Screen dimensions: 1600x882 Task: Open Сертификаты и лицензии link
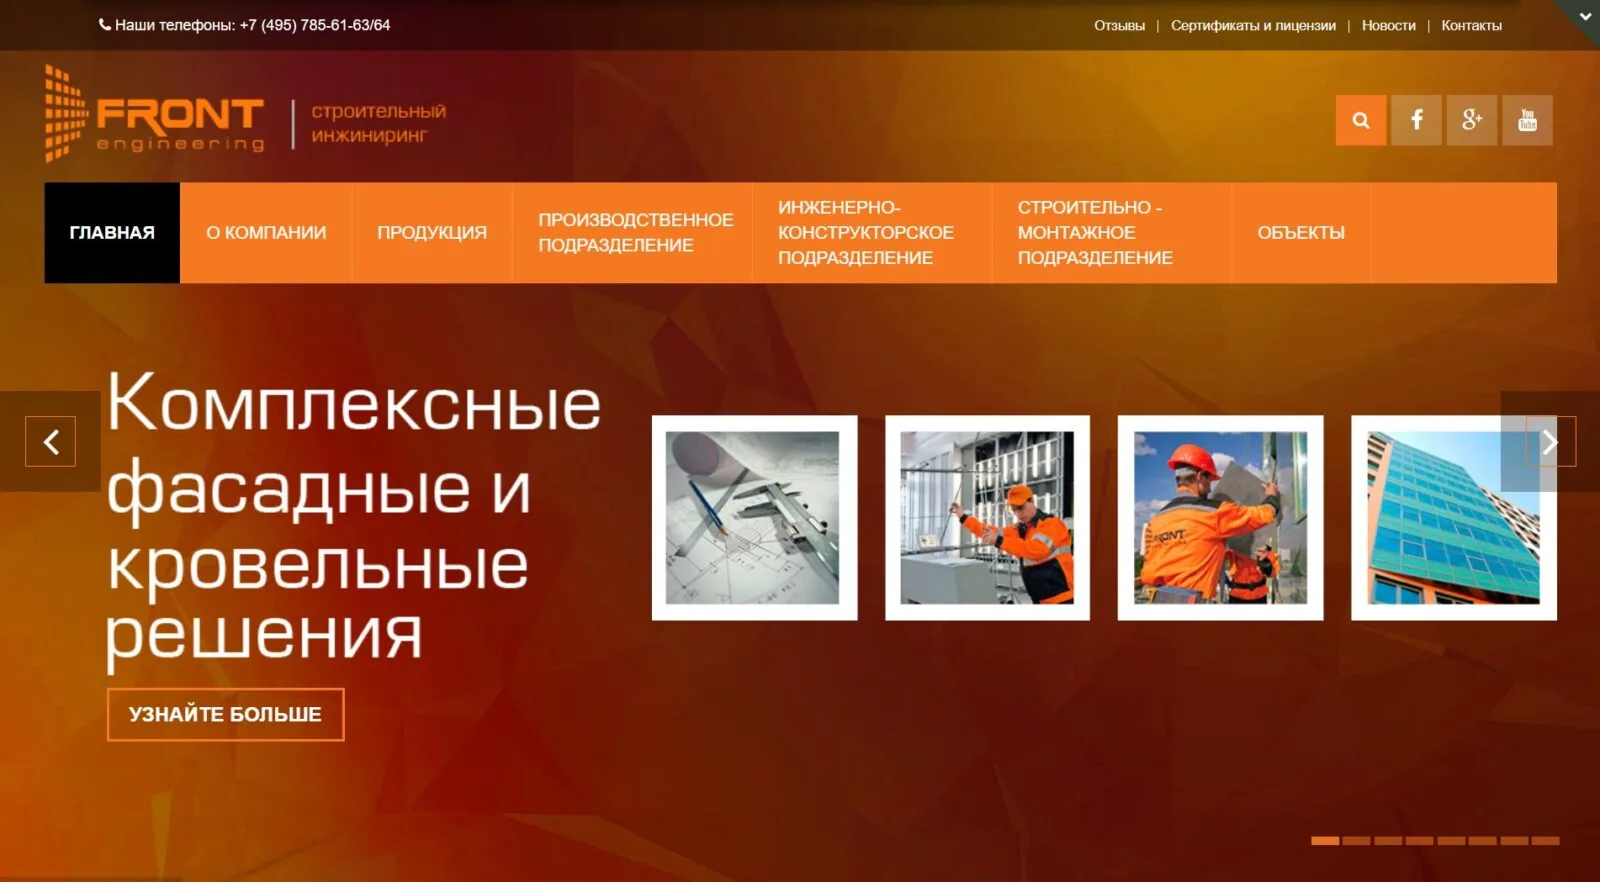tap(1253, 25)
